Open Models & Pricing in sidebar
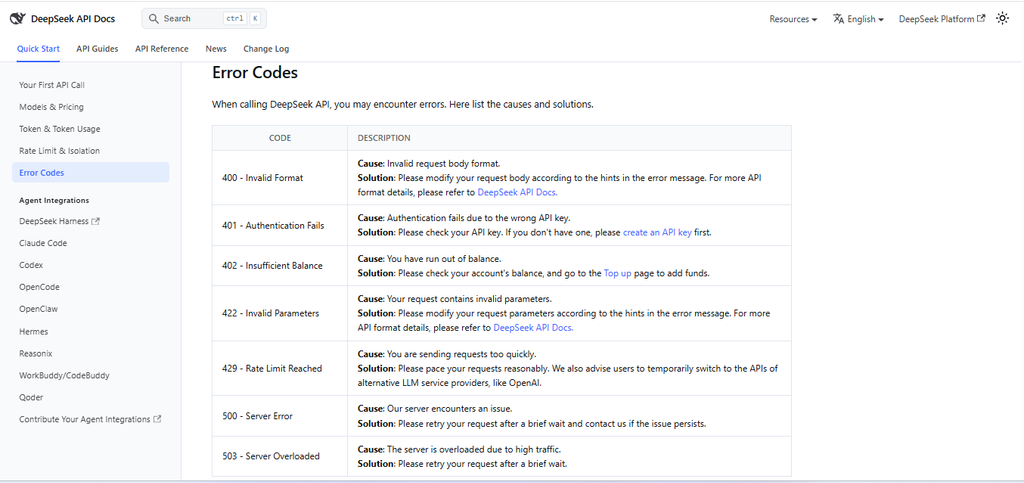This screenshot has height=483, width=1024. [x=52, y=107]
